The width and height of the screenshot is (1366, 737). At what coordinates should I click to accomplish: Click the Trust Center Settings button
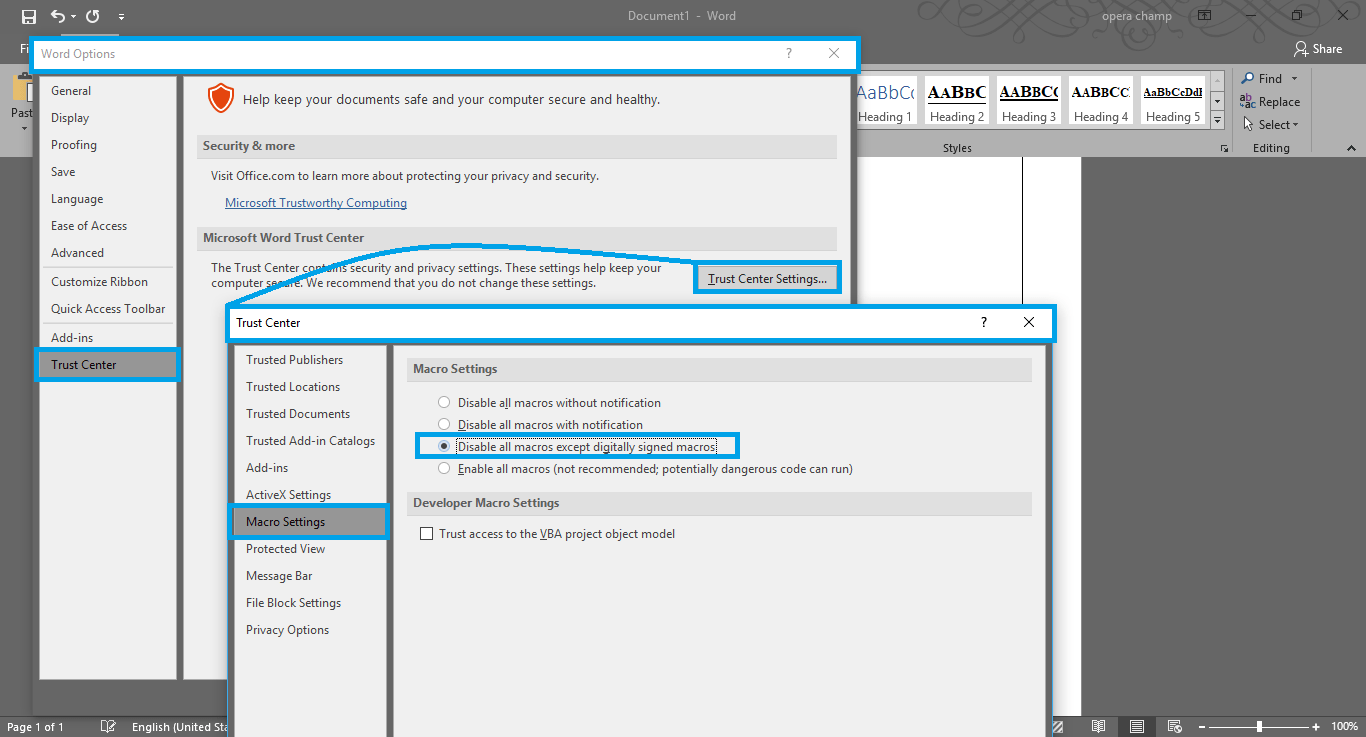(x=767, y=277)
